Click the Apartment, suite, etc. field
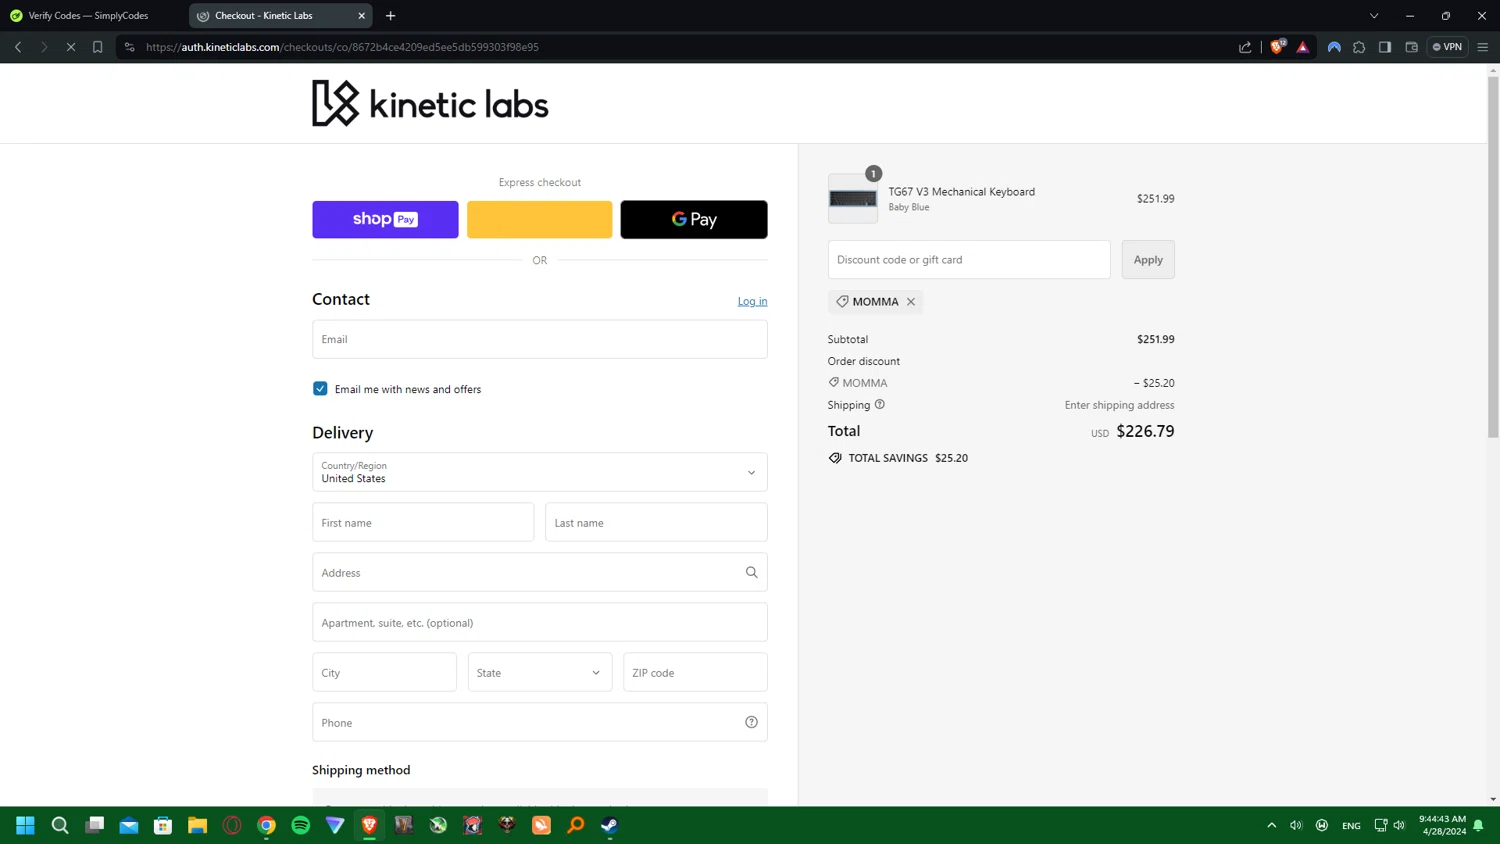 [540, 622]
